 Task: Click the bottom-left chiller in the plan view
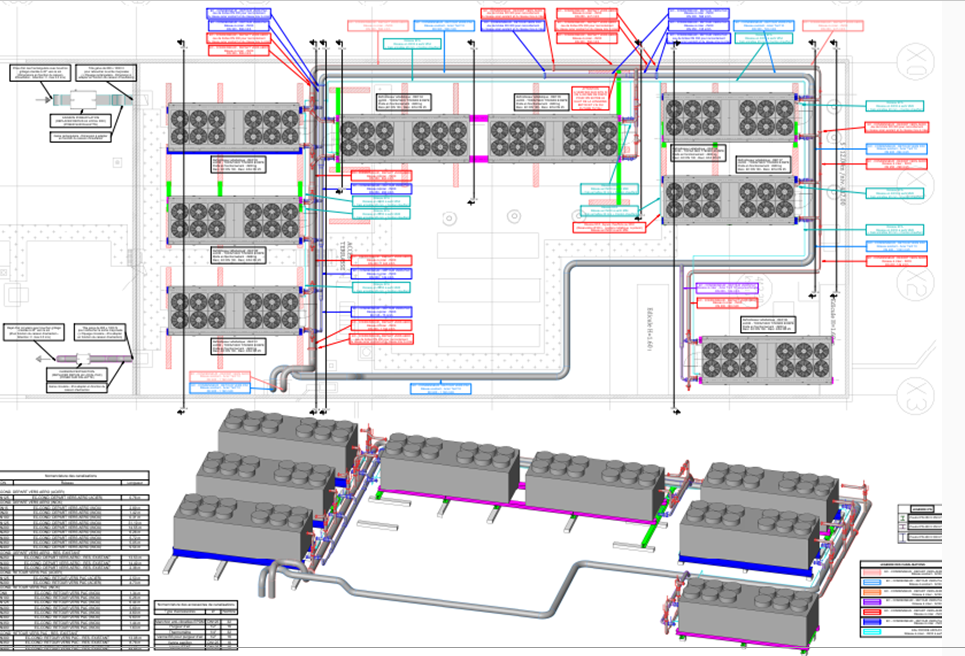coord(234,310)
